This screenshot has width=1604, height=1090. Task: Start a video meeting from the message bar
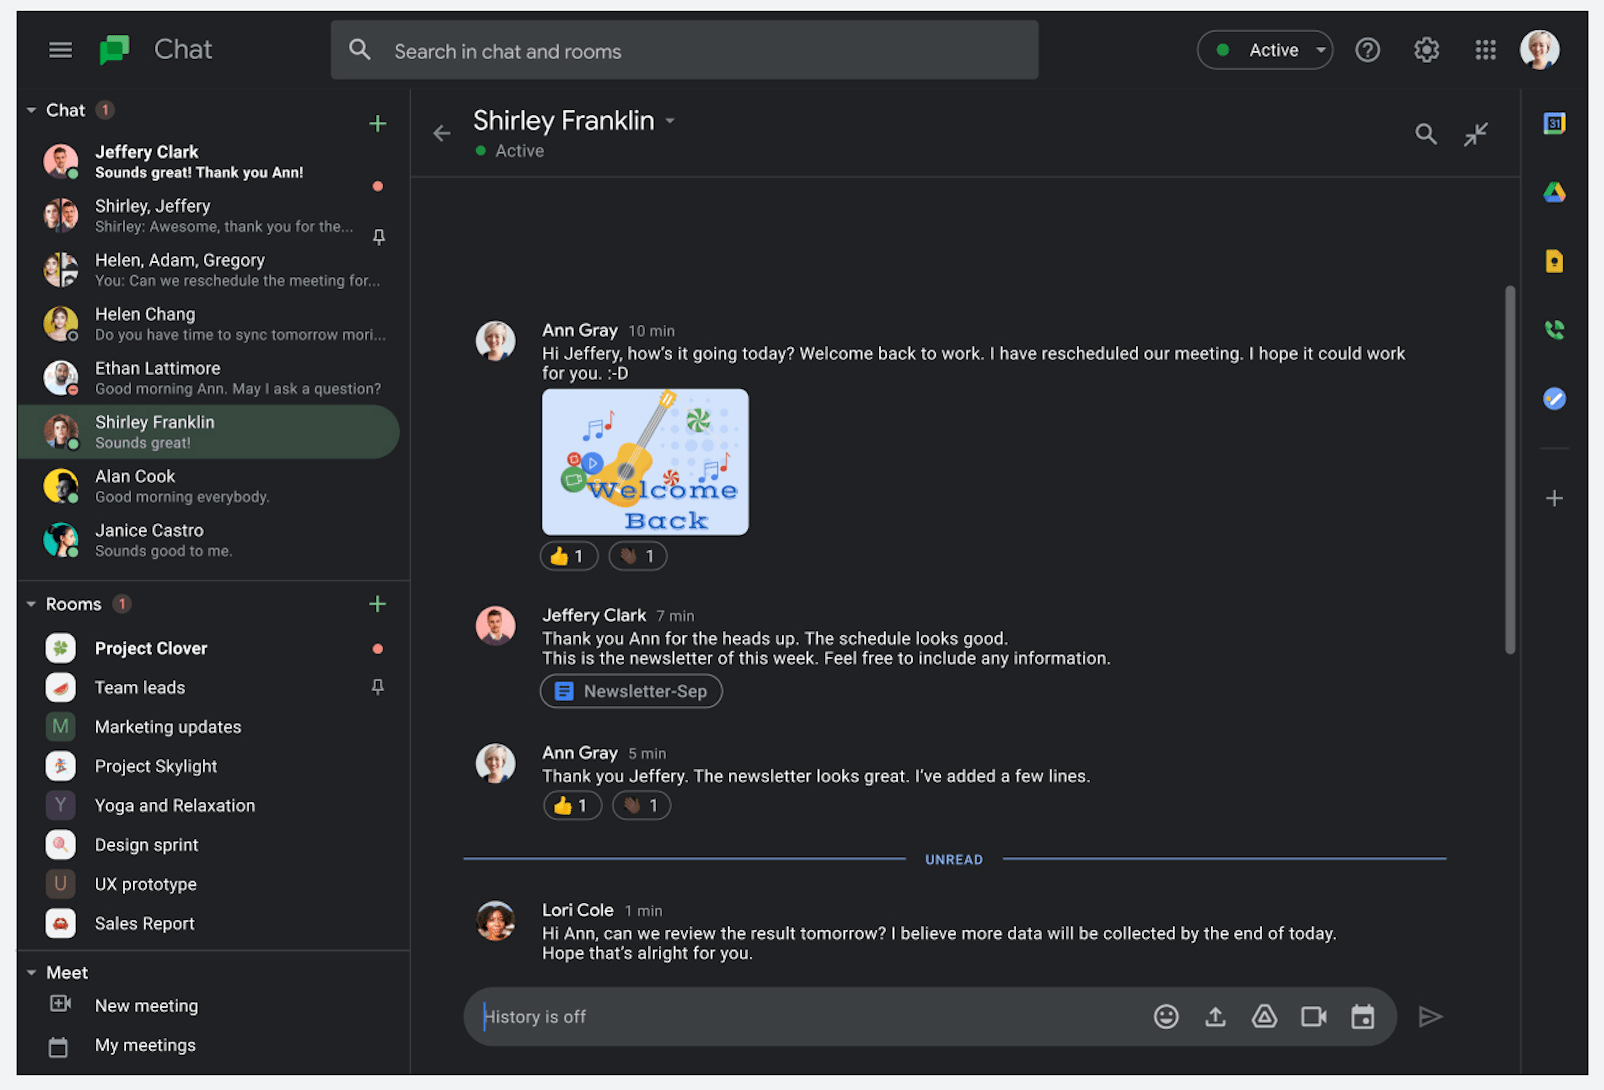pyautogui.click(x=1313, y=1016)
